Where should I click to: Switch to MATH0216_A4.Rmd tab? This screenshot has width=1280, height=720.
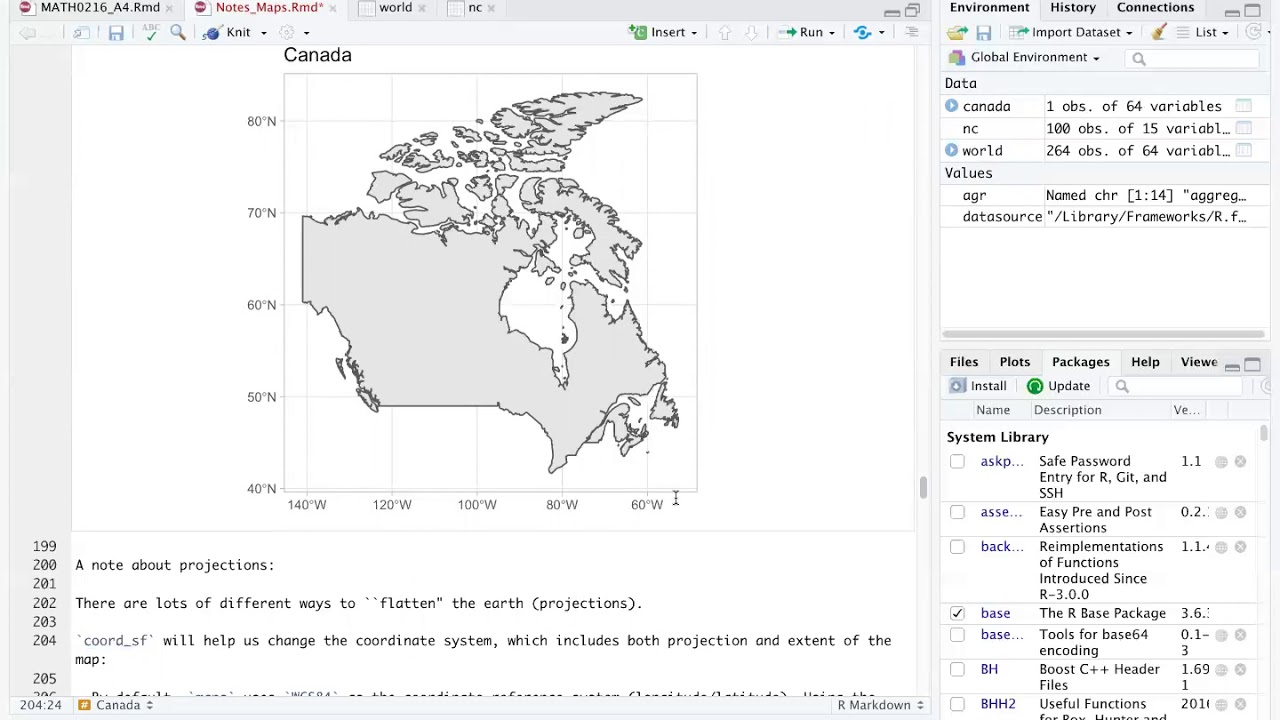click(x=100, y=8)
